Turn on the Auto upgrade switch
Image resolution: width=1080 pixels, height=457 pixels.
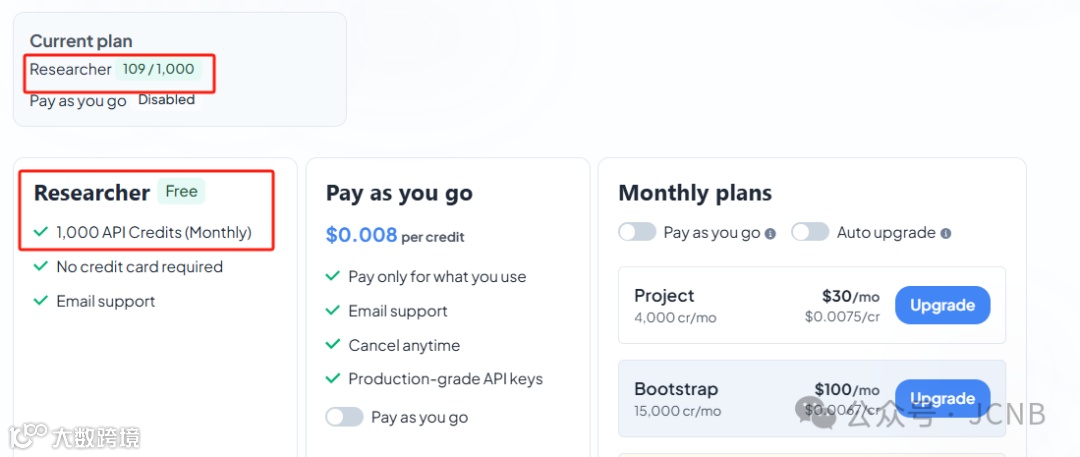pos(810,232)
